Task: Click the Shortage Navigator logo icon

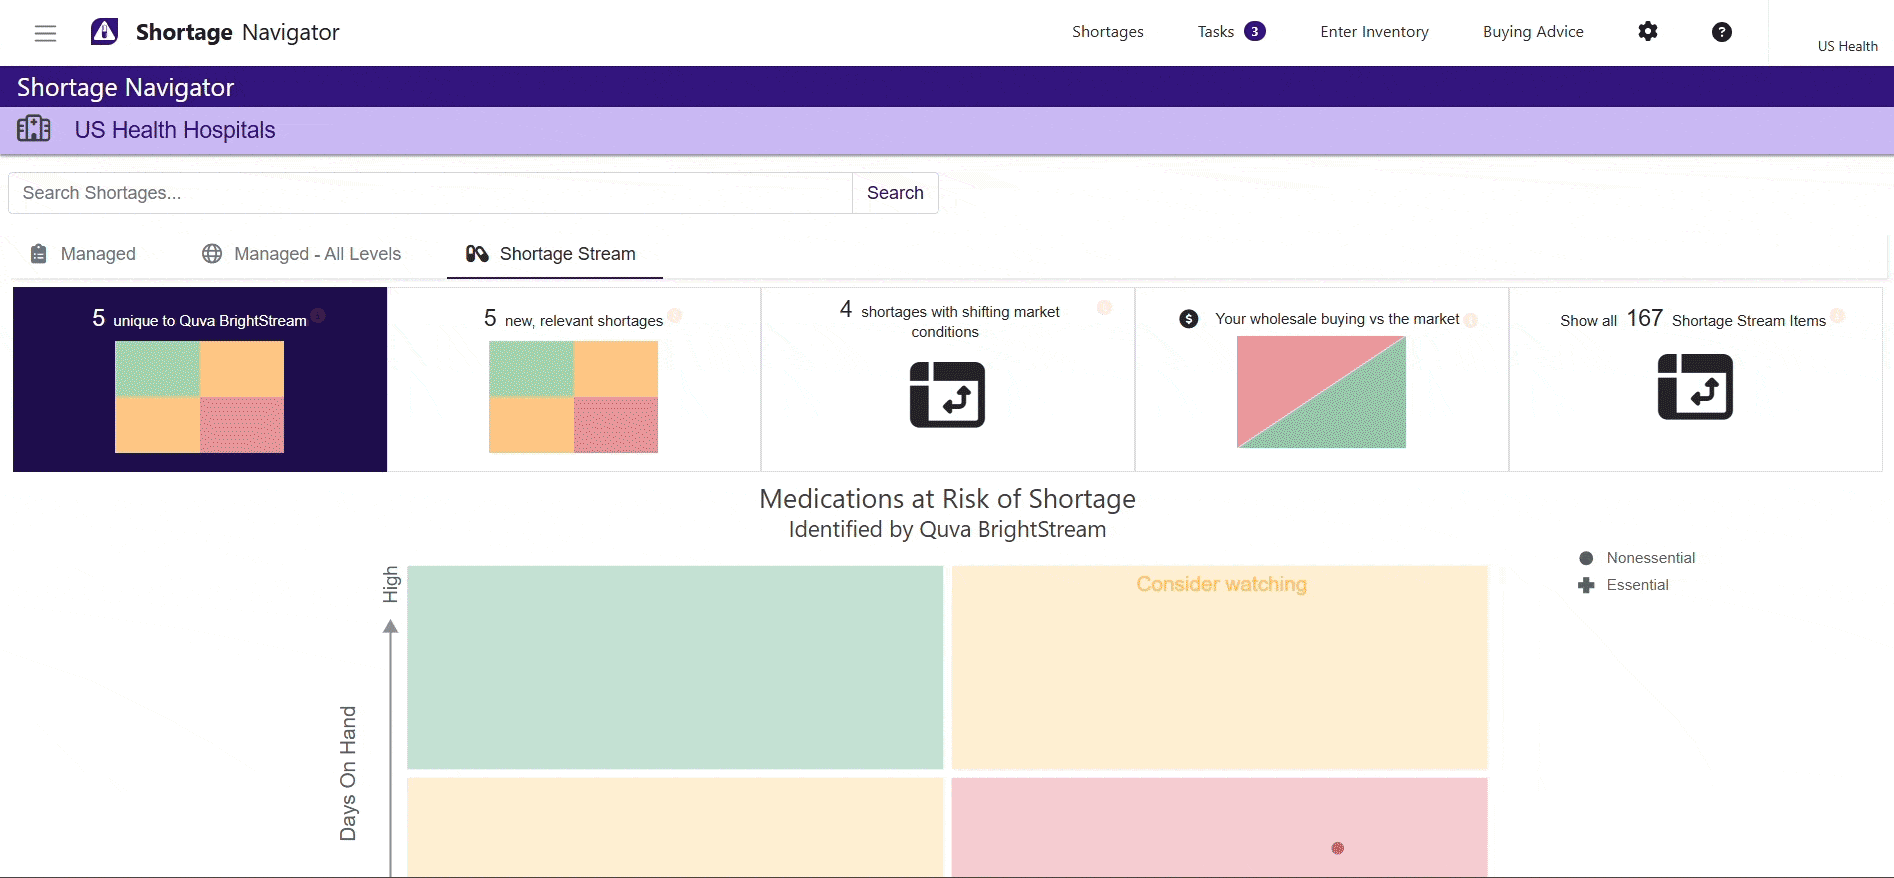Action: pyautogui.click(x=105, y=32)
